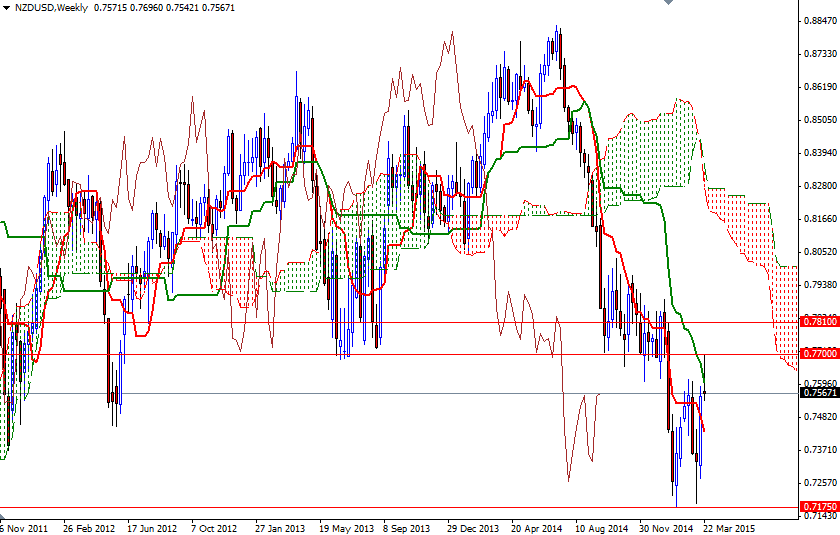Click the 0.83940 price scale value
Viewport: 840px width, 535px height.
820,153
